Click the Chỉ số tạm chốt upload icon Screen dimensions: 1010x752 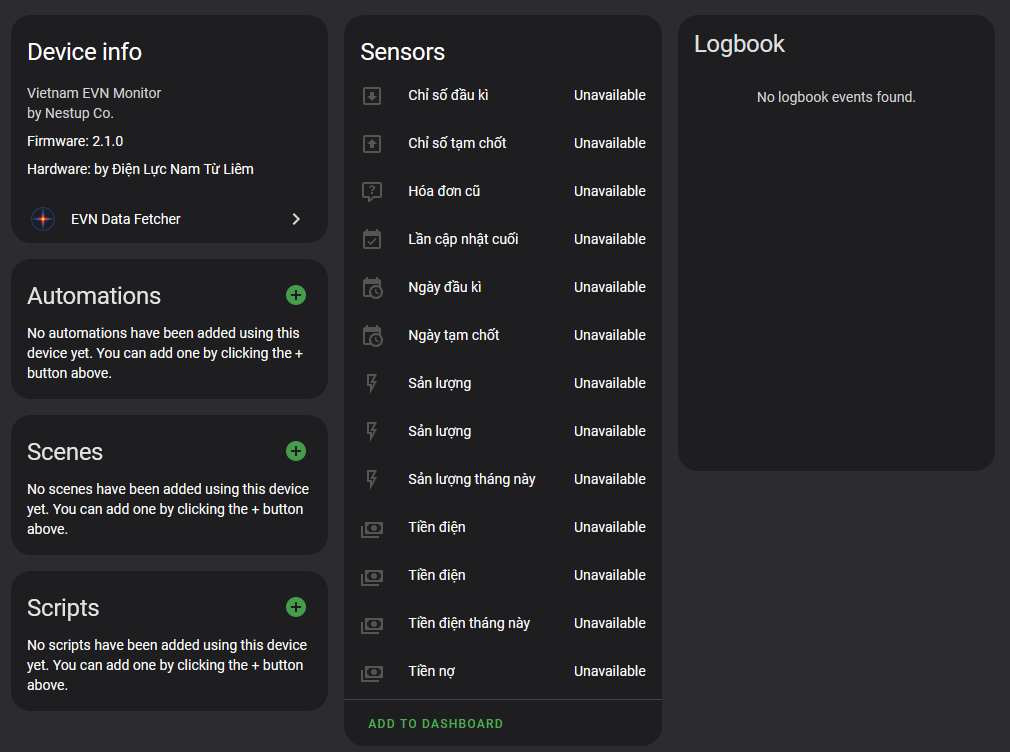click(372, 143)
